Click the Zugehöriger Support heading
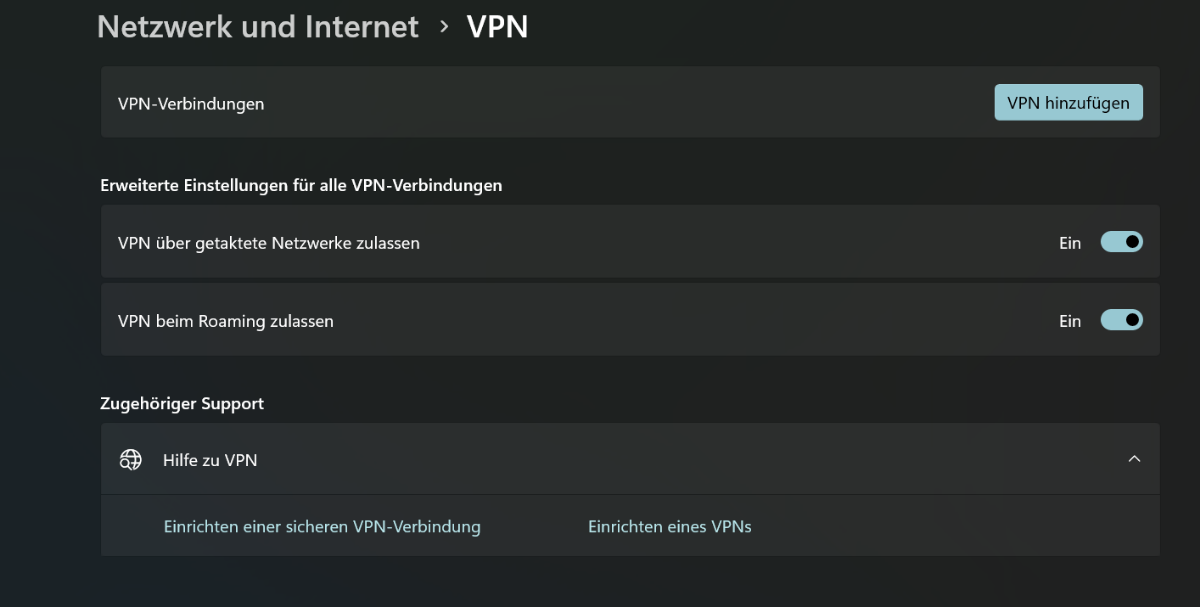1200x607 pixels. pos(182,404)
